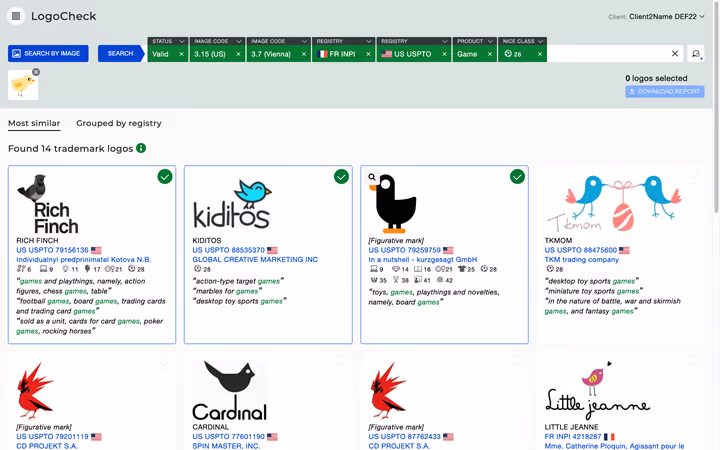Click the blue Search button
720x450 pixels.
[x=120, y=54]
